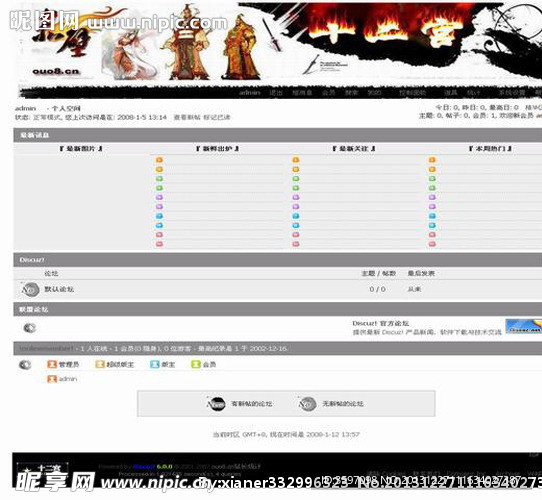542x500 pixels.
Task: Click the 超级版主 yellow user legend icon
Action: coord(100,364)
